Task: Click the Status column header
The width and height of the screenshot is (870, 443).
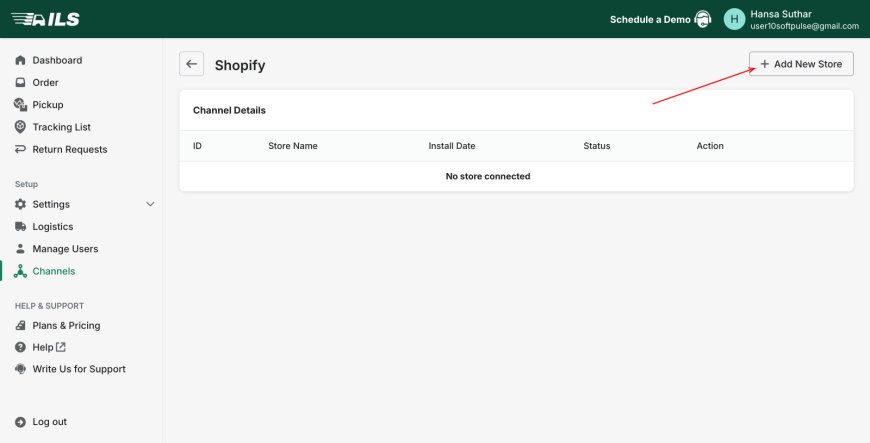Action: pos(596,146)
